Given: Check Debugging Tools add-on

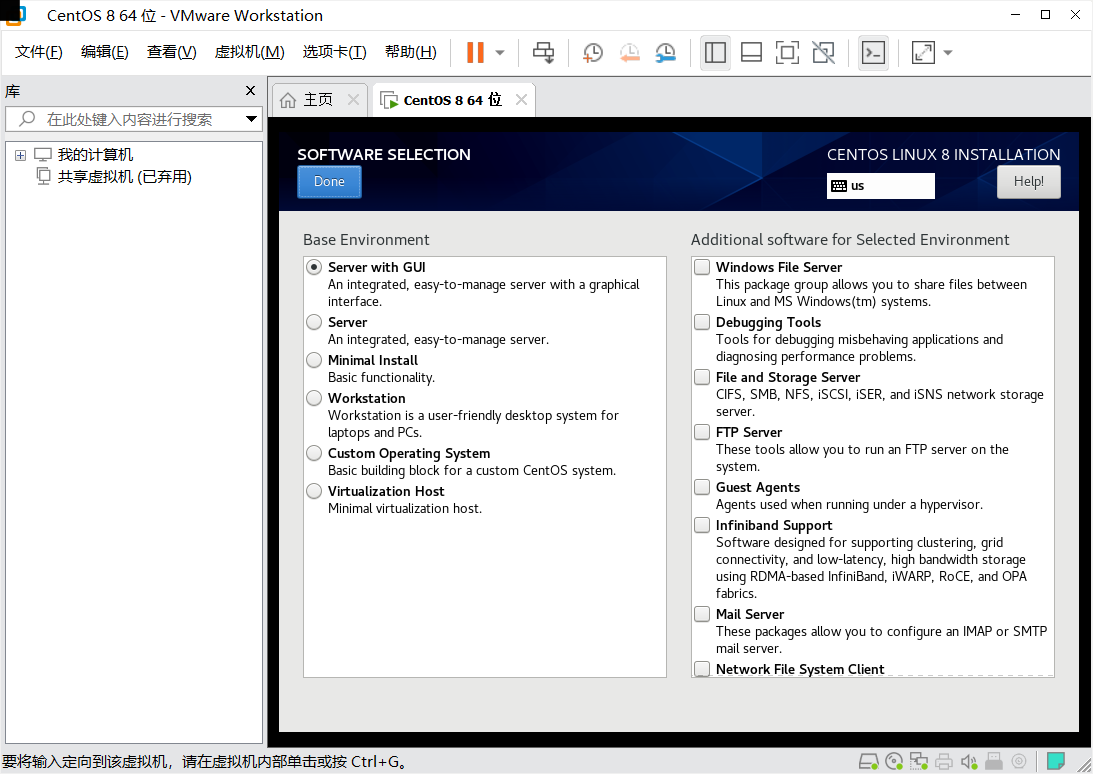Looking at the screenshot, I should tap(702, 322).
